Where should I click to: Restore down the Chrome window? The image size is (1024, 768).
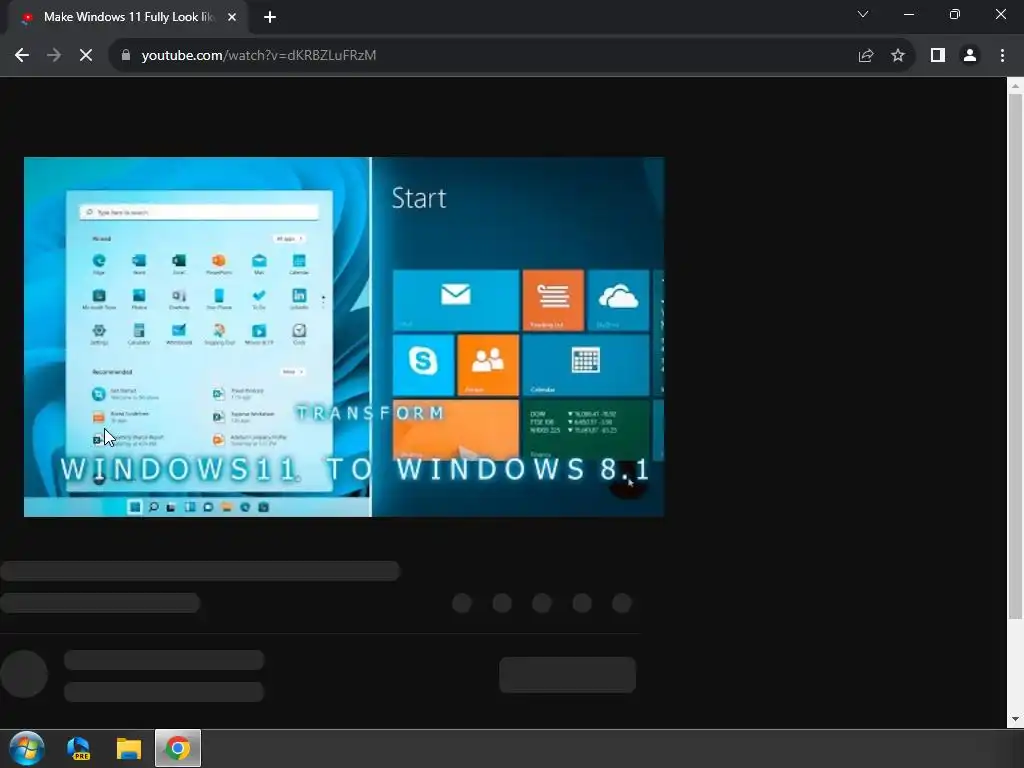click(955, 14)
